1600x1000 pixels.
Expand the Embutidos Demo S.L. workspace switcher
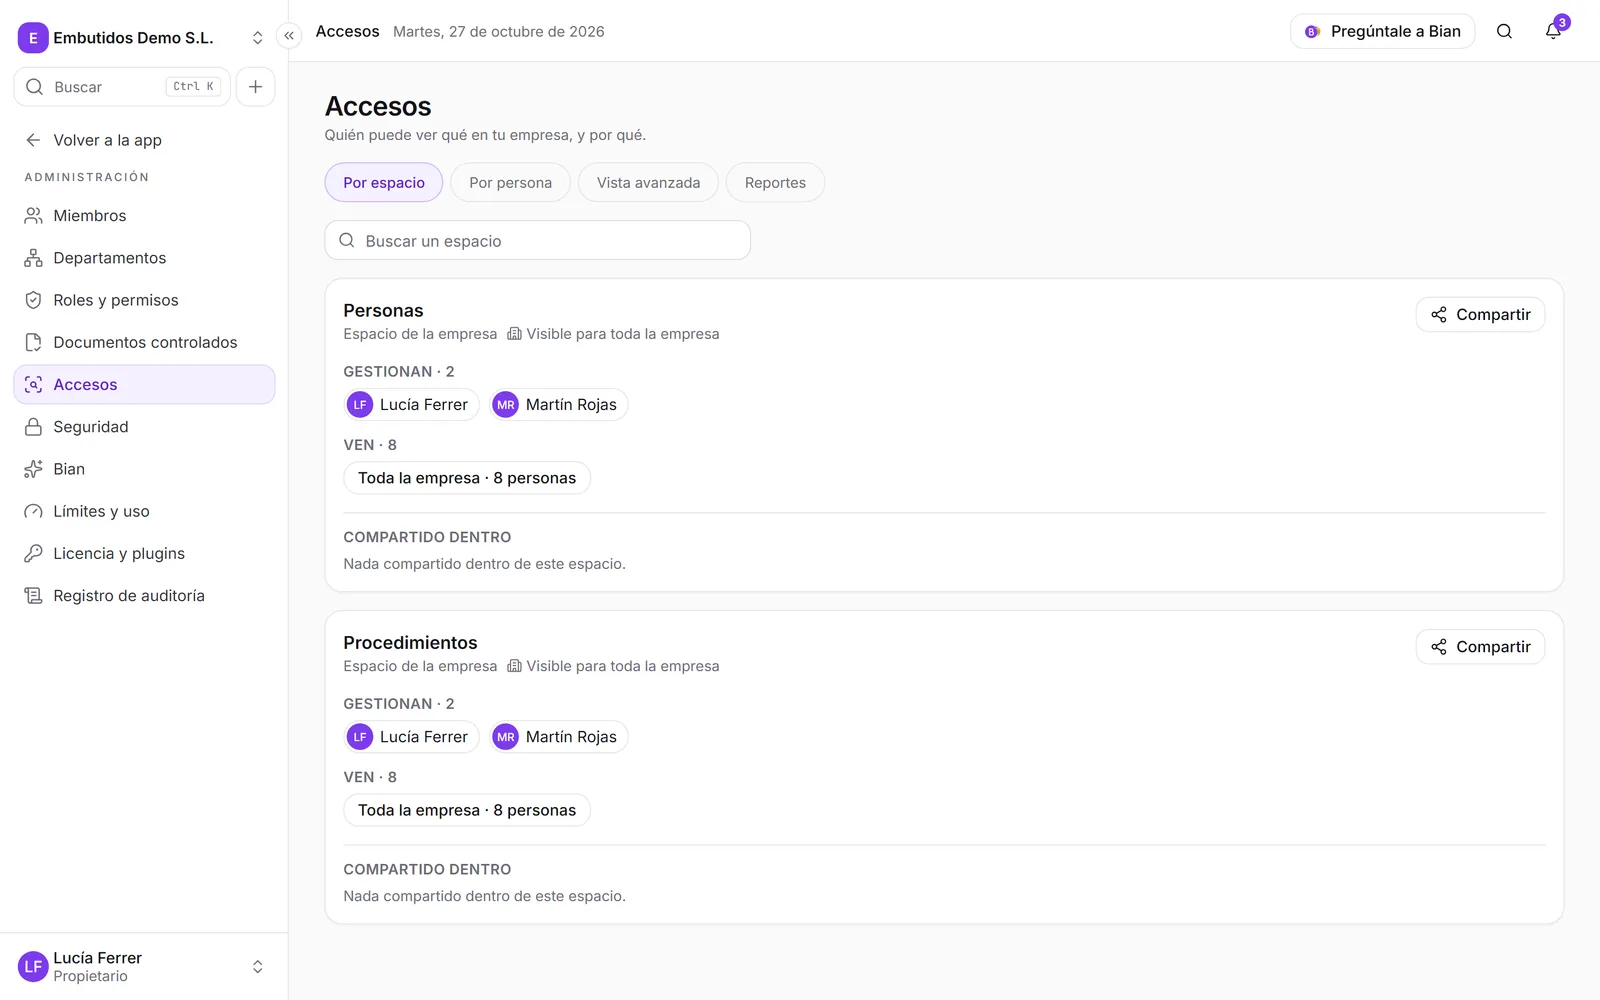[x=257, y=38]
